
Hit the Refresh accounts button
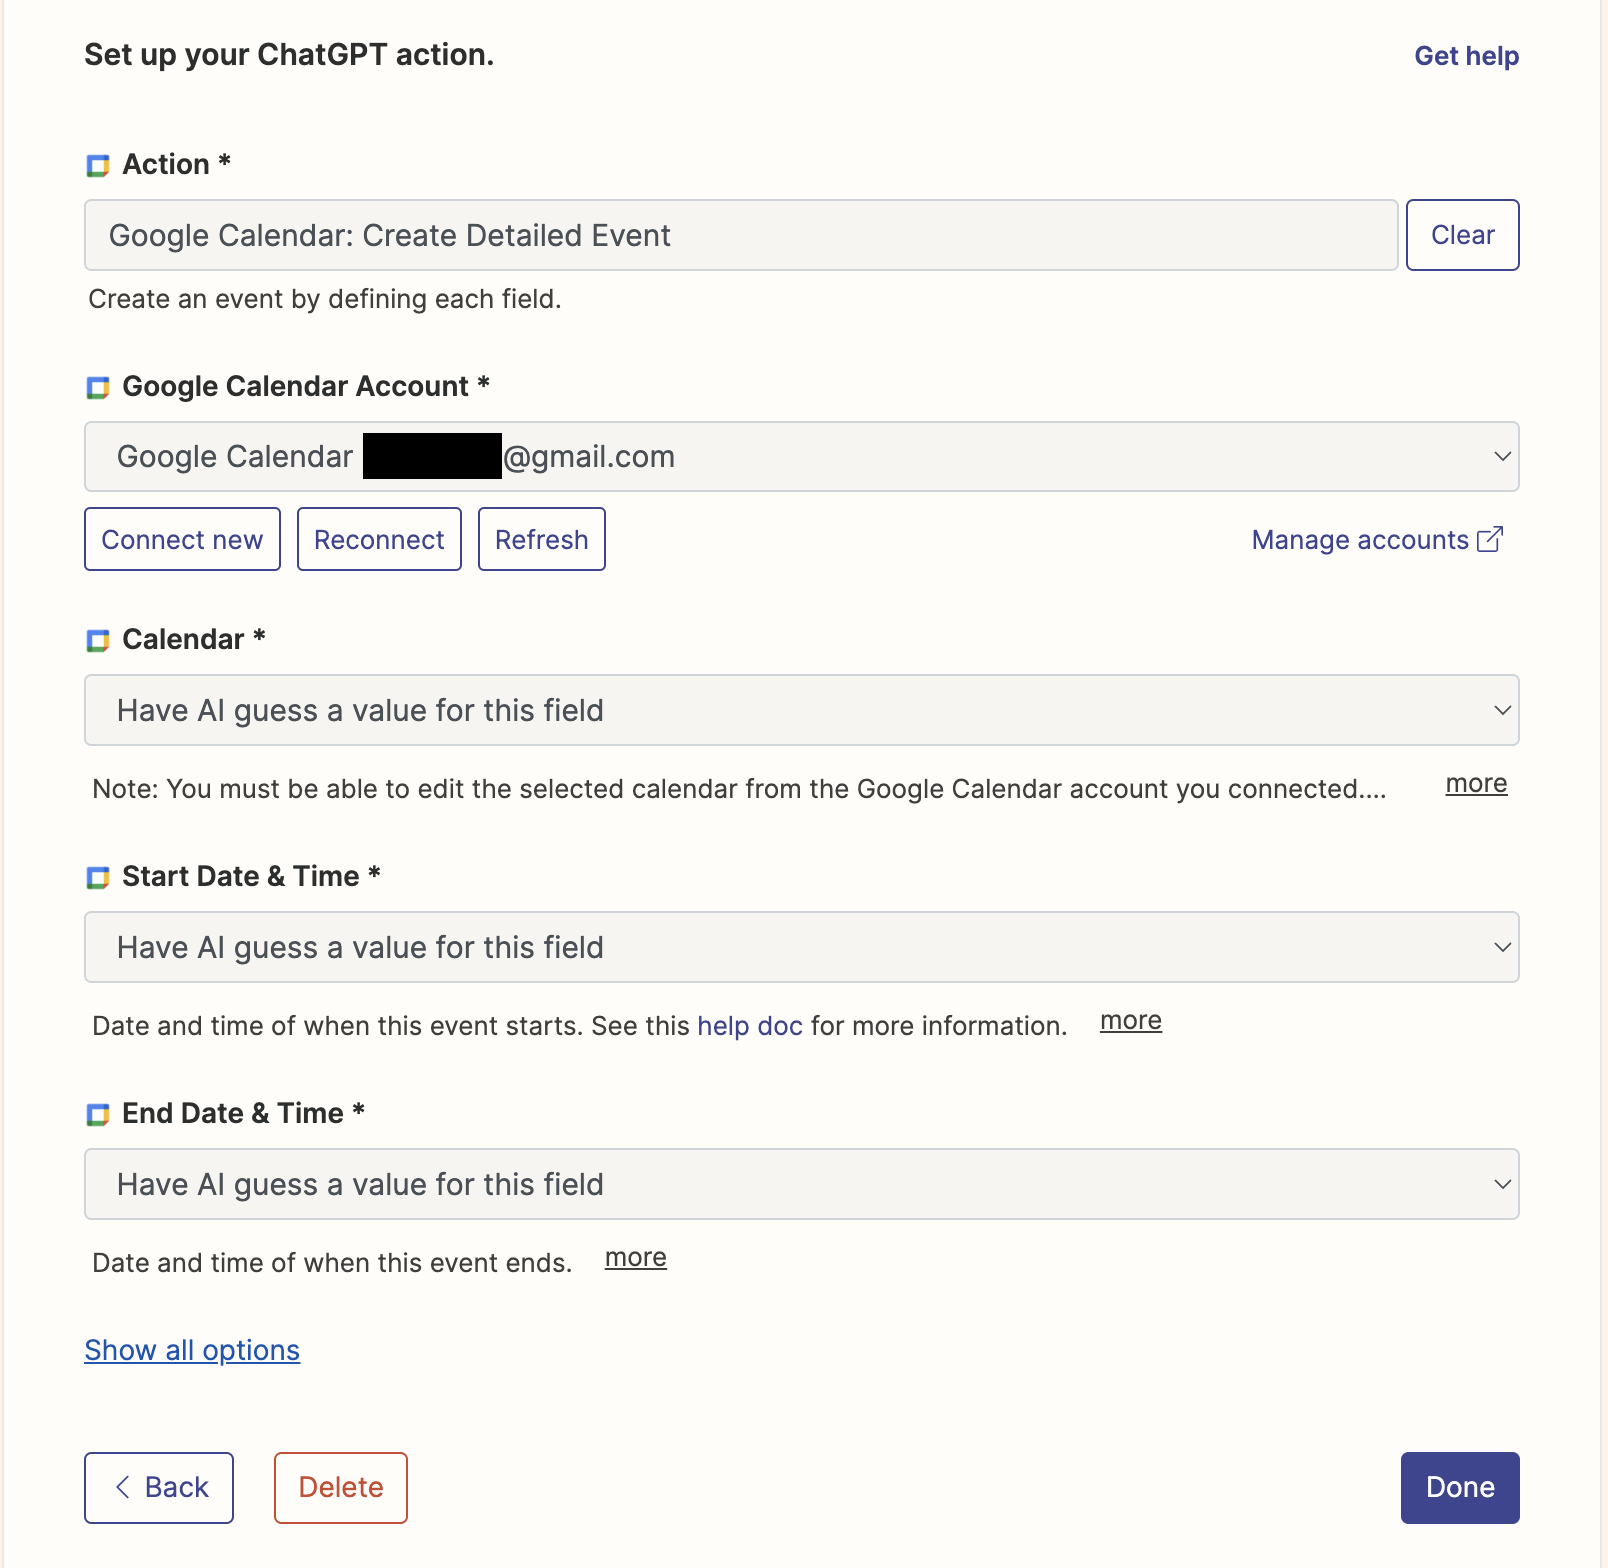pyautogui.click(x=541, y=539)
